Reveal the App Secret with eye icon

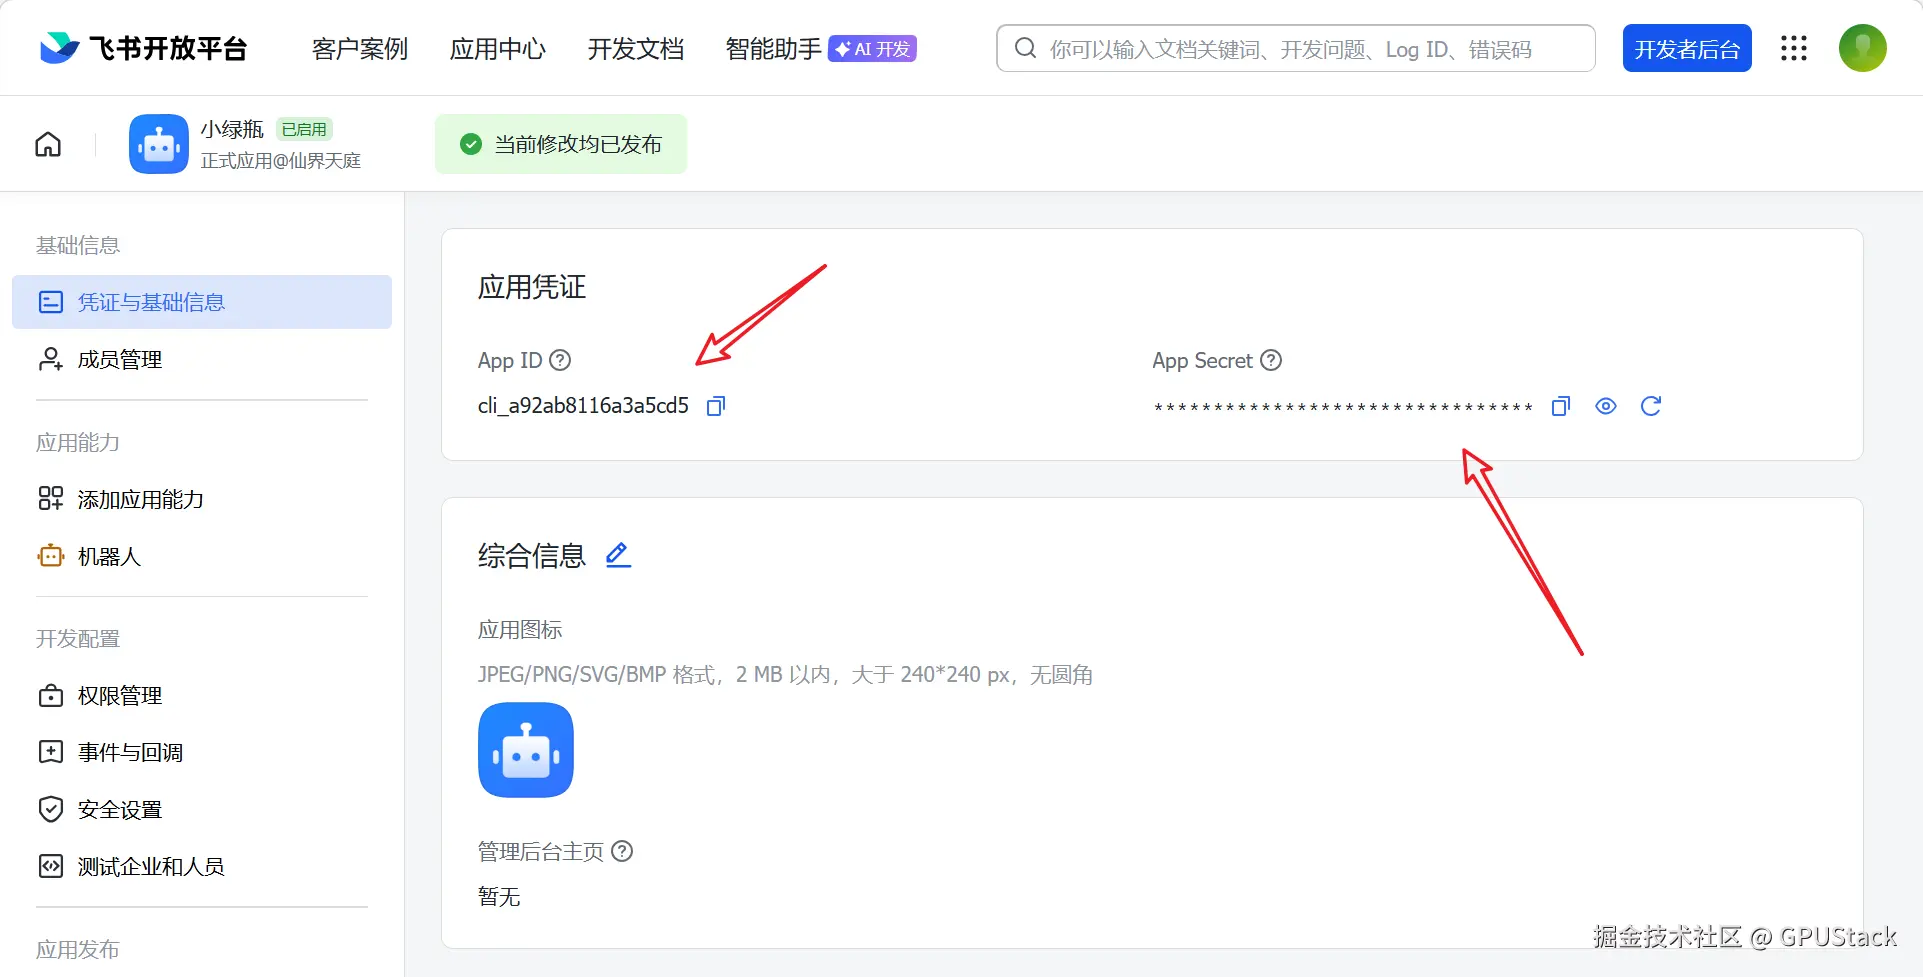[x=1606, y=406]
